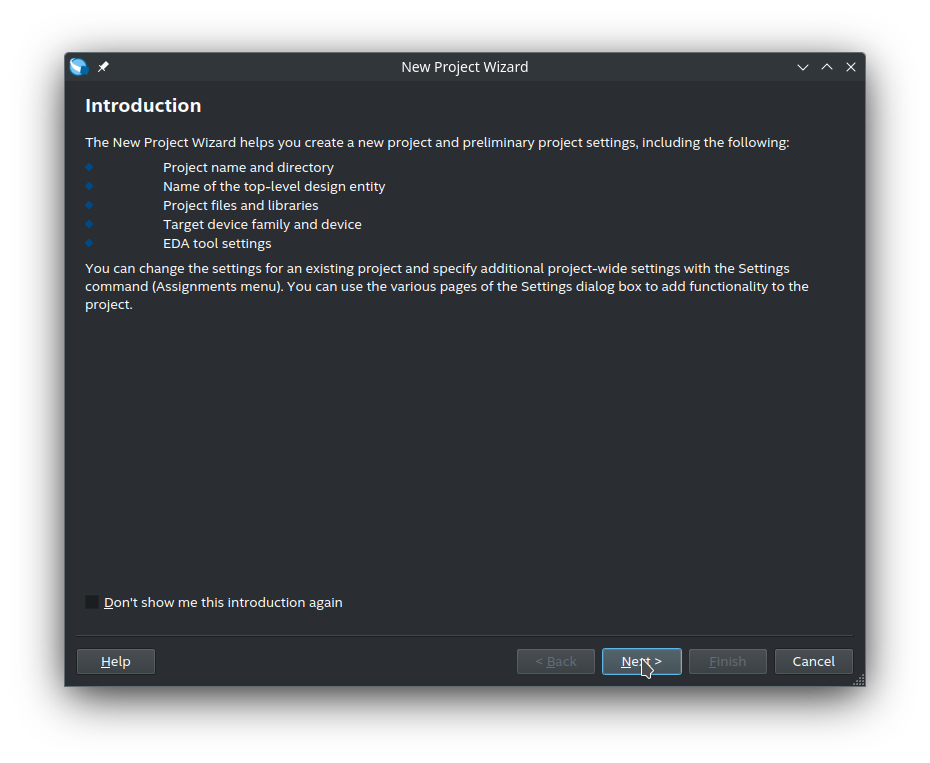The image size is (930, 763).
Task: Click the diamond bullet beside top-level design entity
Action: point(89,186)
